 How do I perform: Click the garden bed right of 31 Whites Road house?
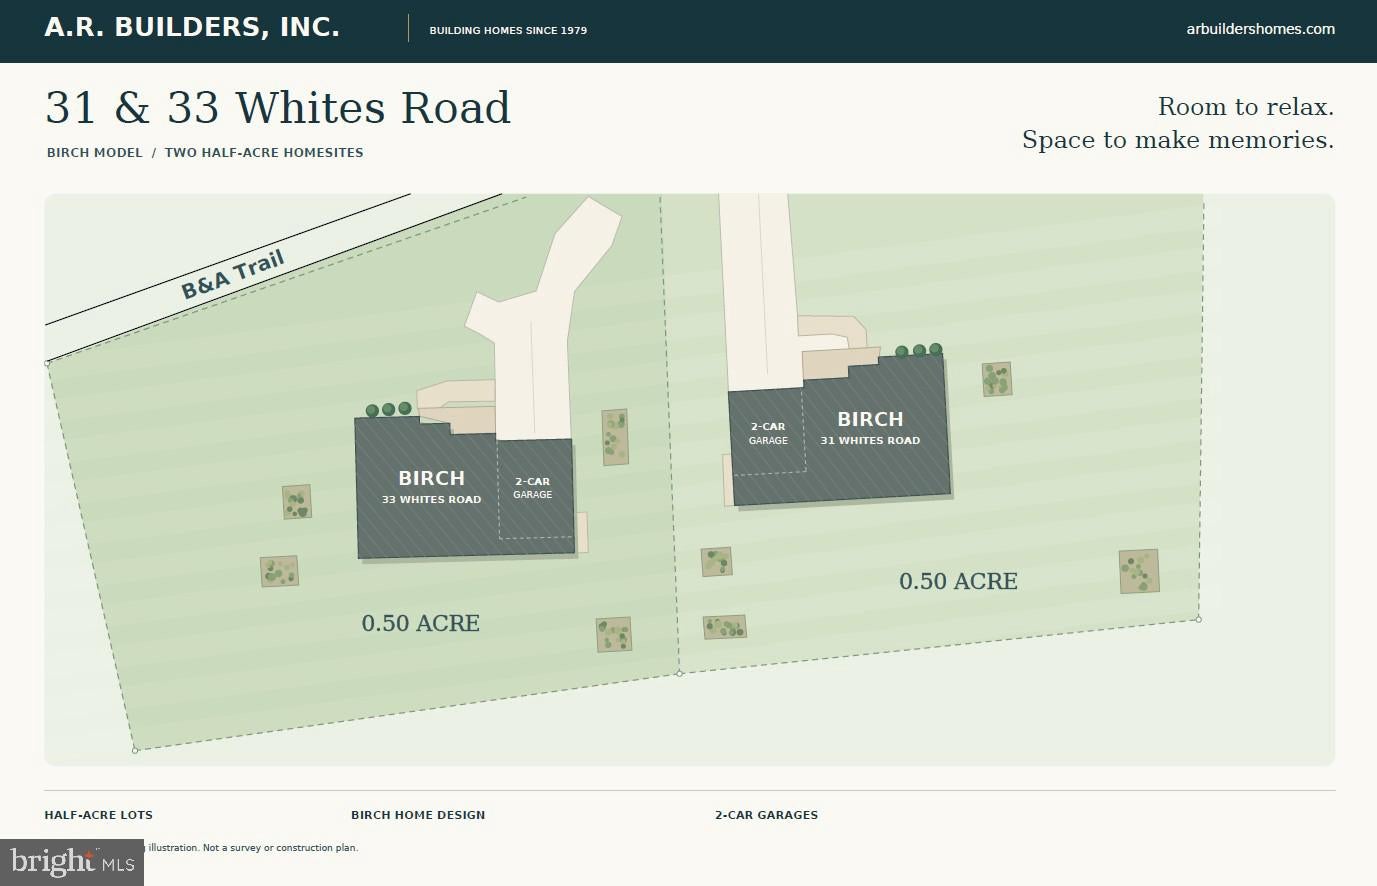(997, 379)
